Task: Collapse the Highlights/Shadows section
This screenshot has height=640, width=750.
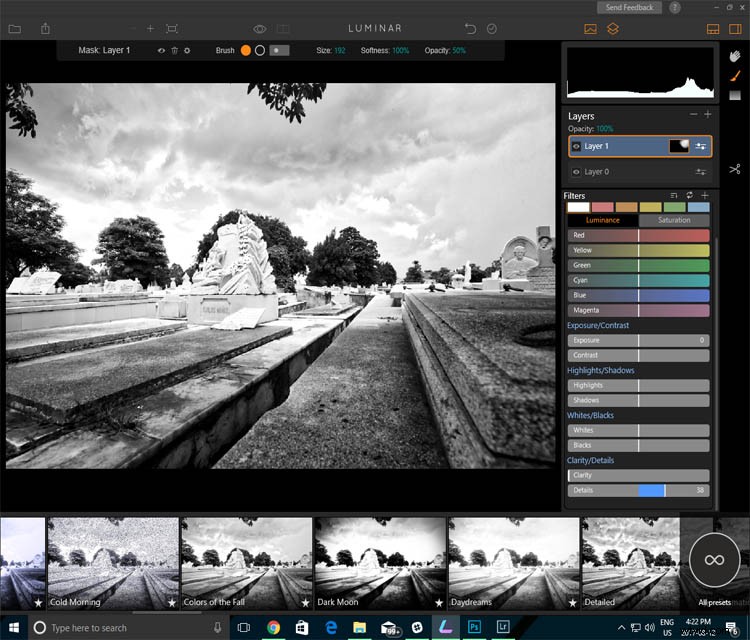Action: point(601,370)
